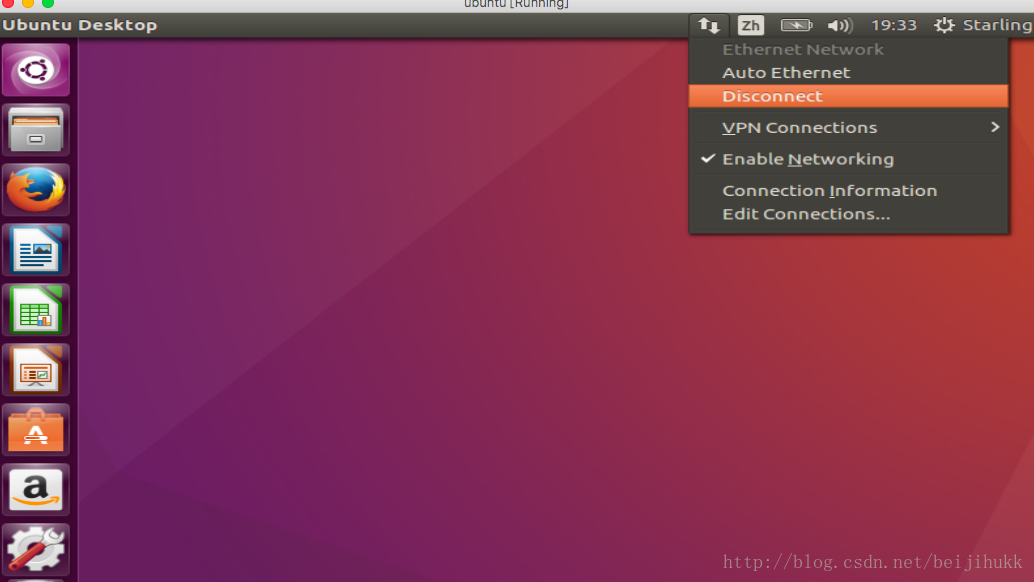Choose Disconnect from network menu
This screenshot has height=582, width=1034.
tap(849, 96)
